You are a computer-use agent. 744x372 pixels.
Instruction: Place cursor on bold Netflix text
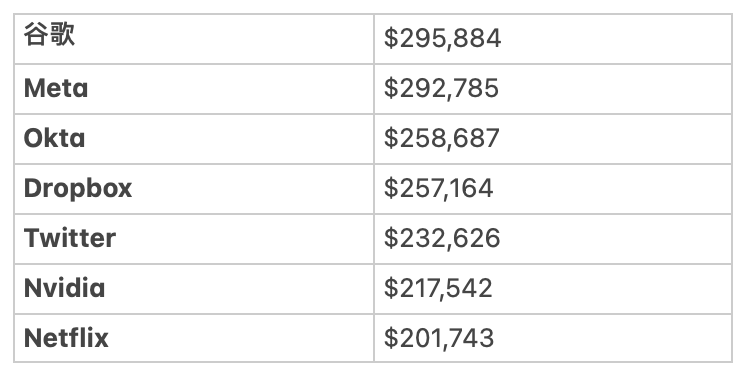(66, 338)
